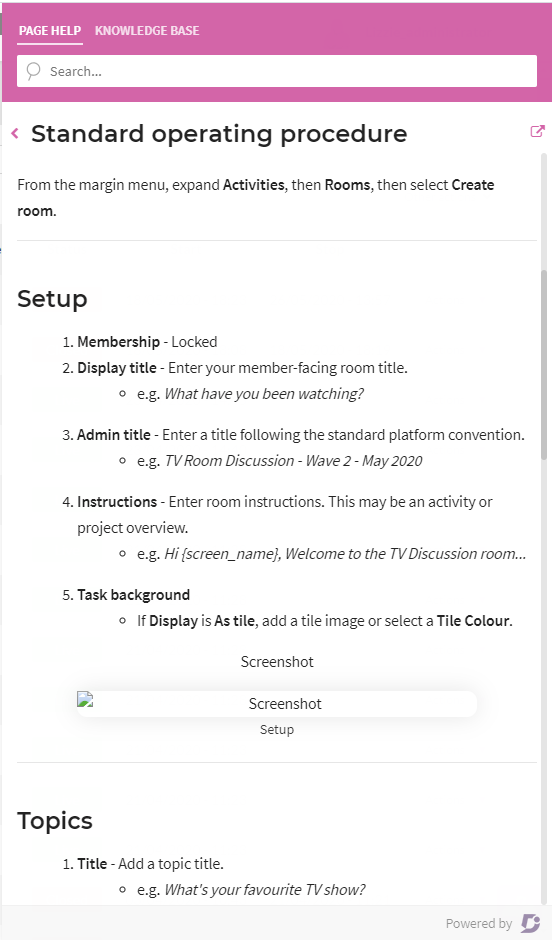The width and height of the screenshot is (552, 947).
Task: Click the 'Powered by' footer text
Action: coord(479,923)
